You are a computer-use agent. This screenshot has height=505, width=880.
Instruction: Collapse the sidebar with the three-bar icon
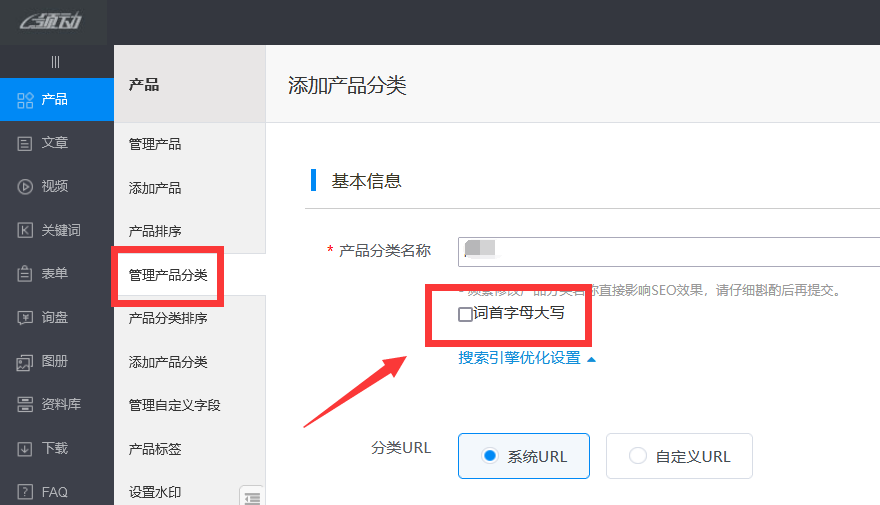[55, 62]
